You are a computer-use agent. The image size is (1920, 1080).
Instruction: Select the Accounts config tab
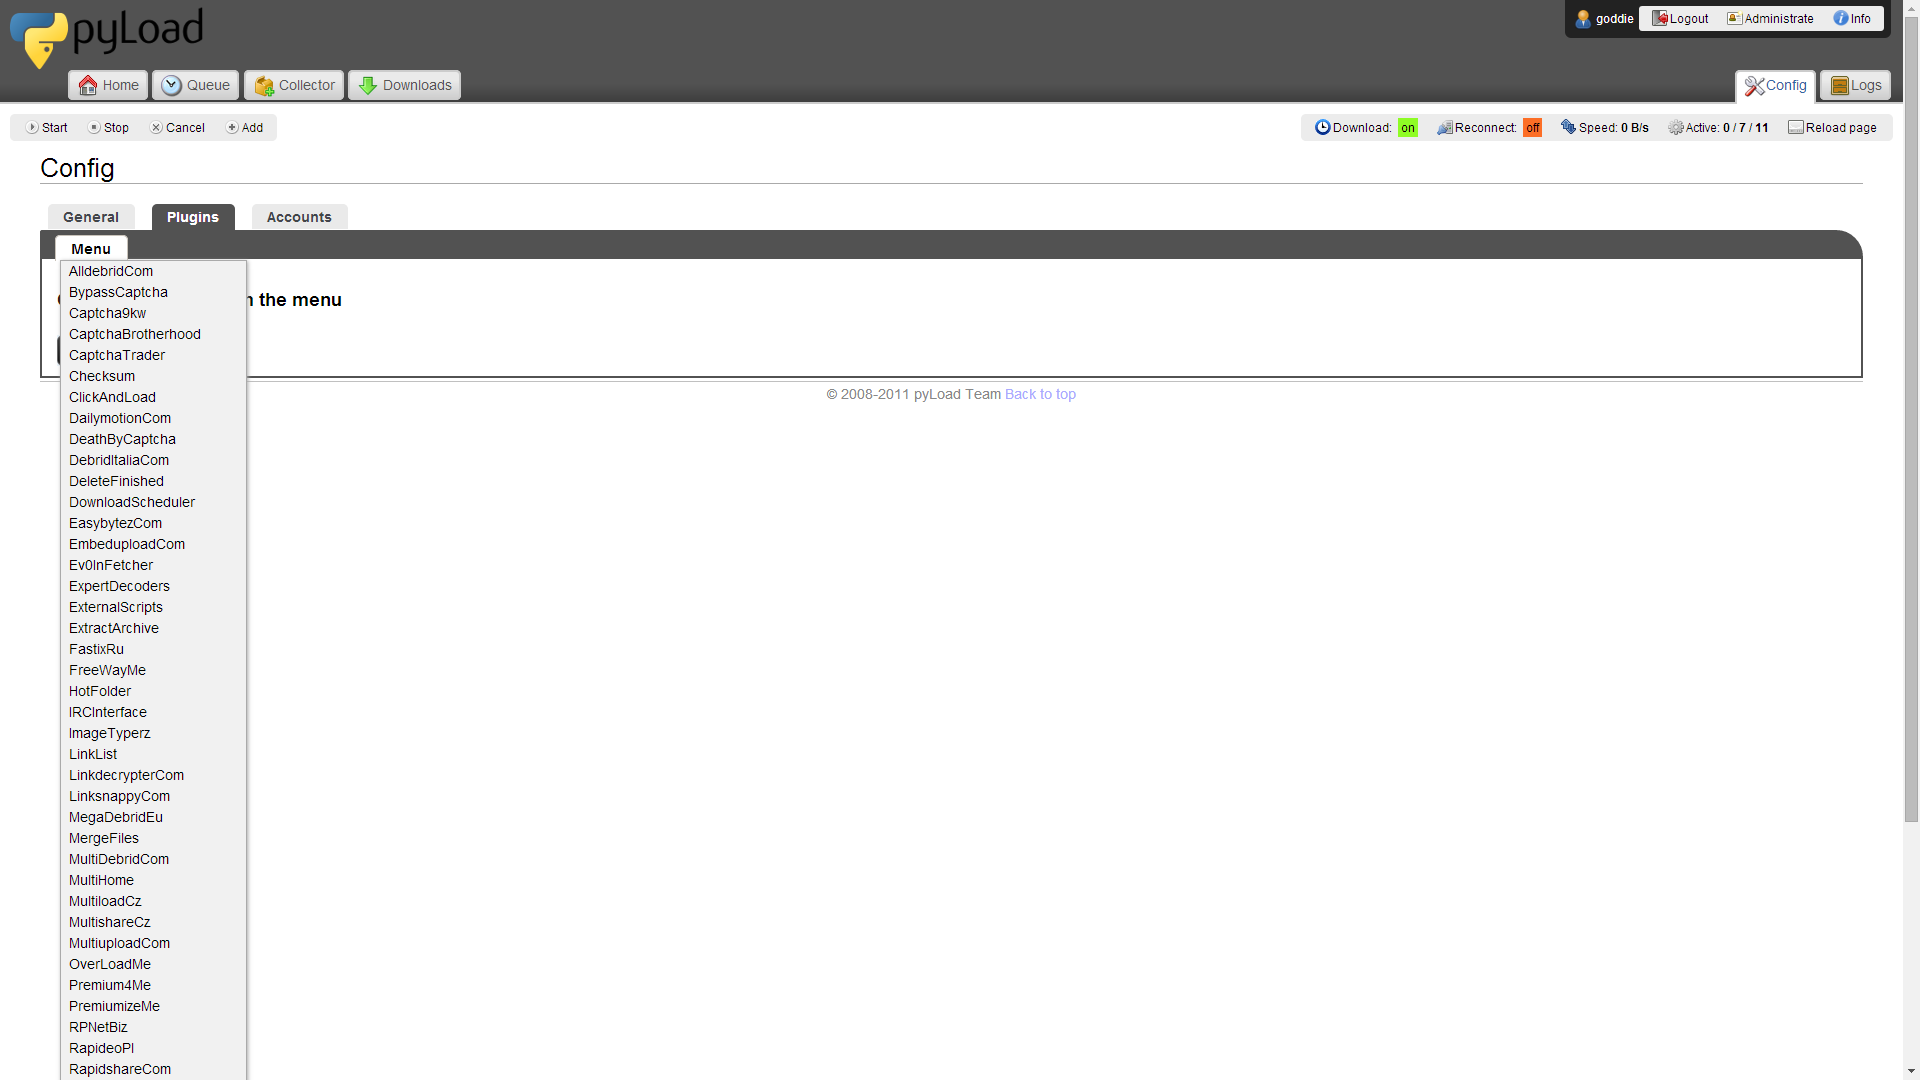(298, 216)
